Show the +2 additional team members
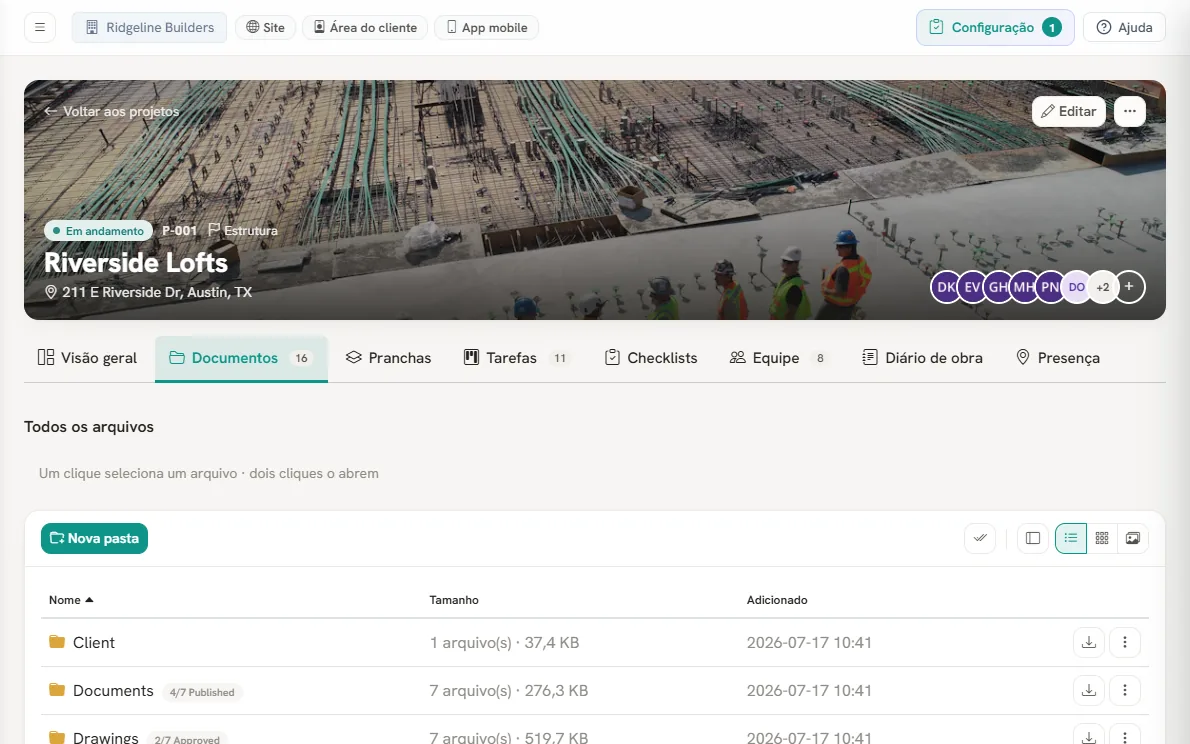Image resolution: width=1190 pixels, height=744 pixels. point(1103,287)
